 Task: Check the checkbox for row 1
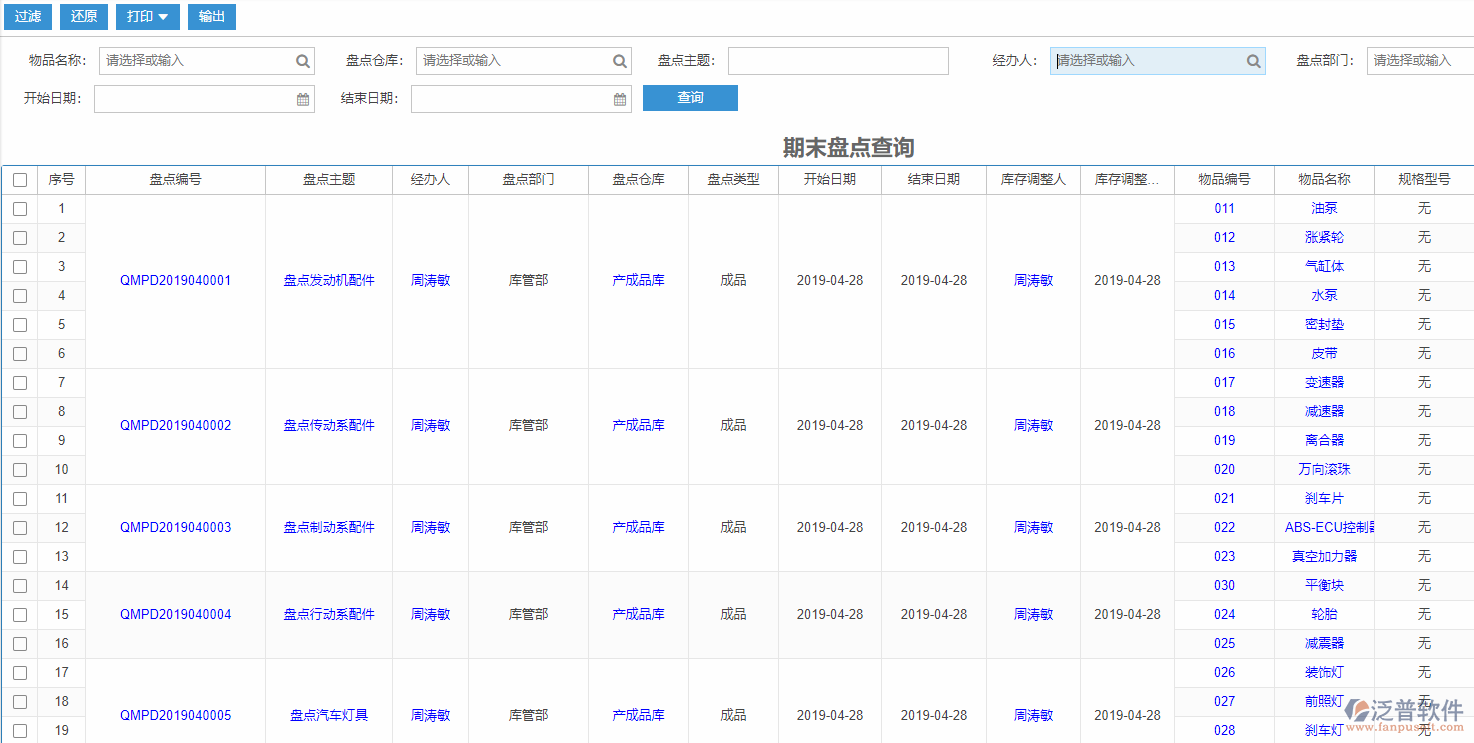click(x=20, y=209)
